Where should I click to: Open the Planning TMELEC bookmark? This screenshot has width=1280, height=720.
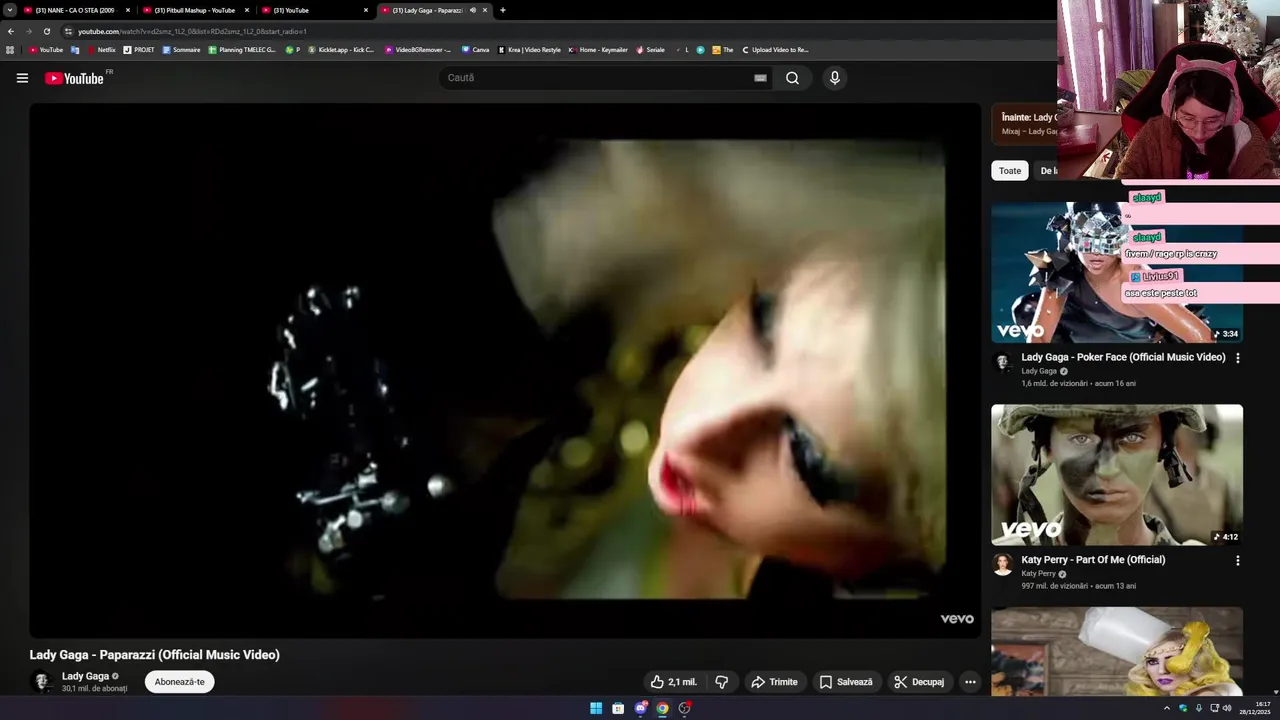(x=242, y=50)
